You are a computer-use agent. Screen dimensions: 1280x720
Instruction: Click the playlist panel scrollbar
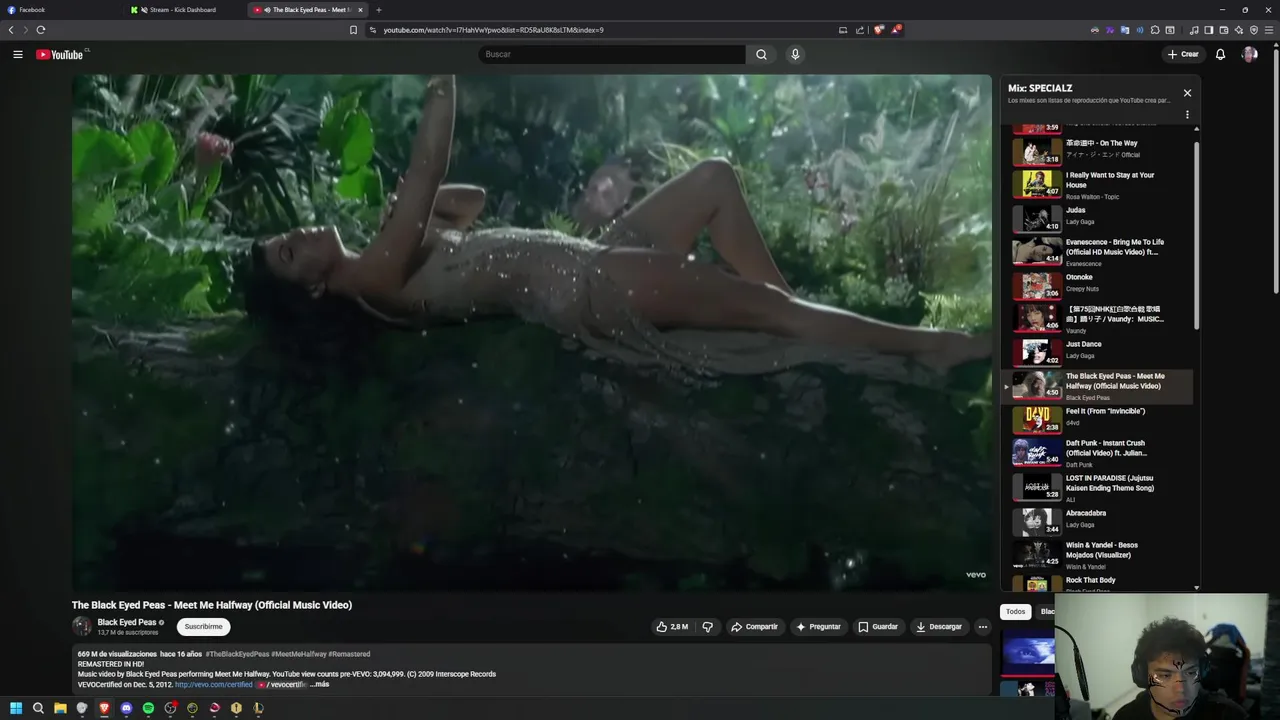coord(1196,235)
